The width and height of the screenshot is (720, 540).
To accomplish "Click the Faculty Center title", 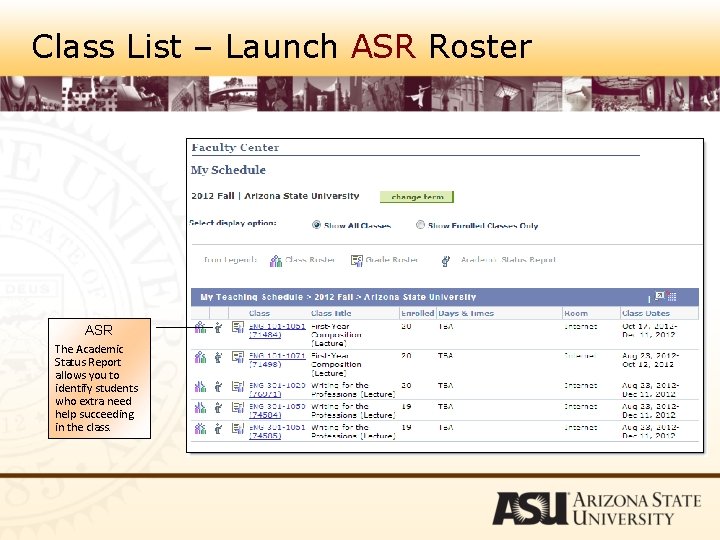I will (x=235, y=147).
